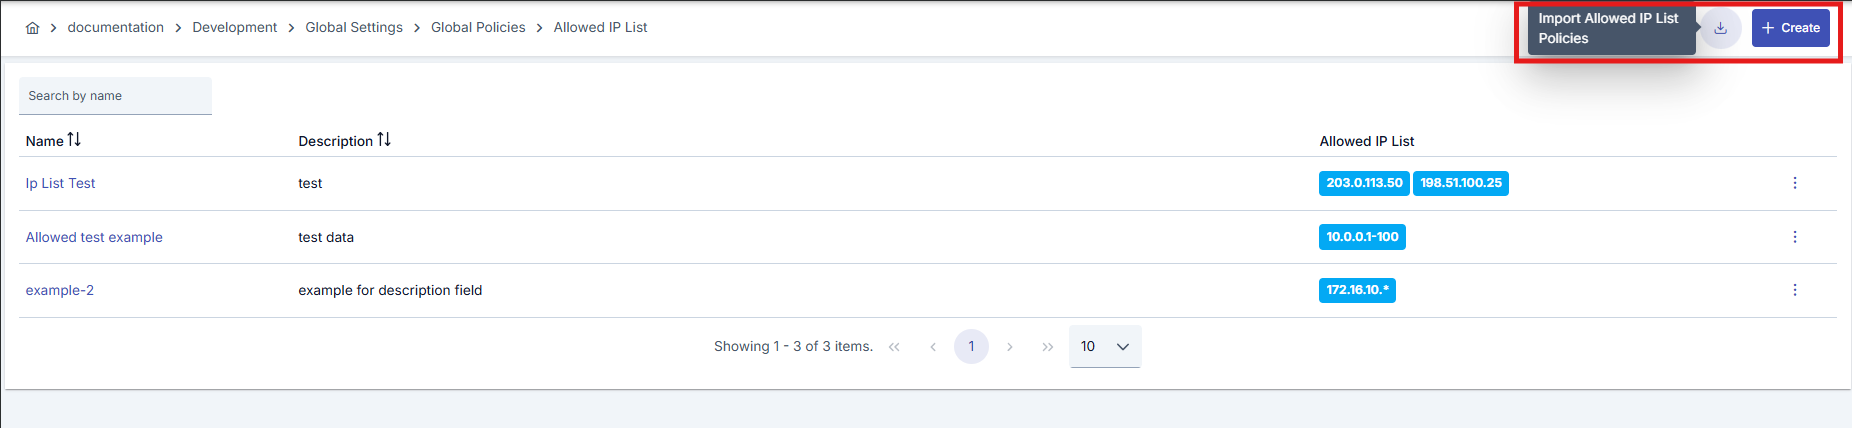Navigate to Global Policies breadcrumb
The width and height of the screenshot is (1852, 428).
[x=478, y=28]
